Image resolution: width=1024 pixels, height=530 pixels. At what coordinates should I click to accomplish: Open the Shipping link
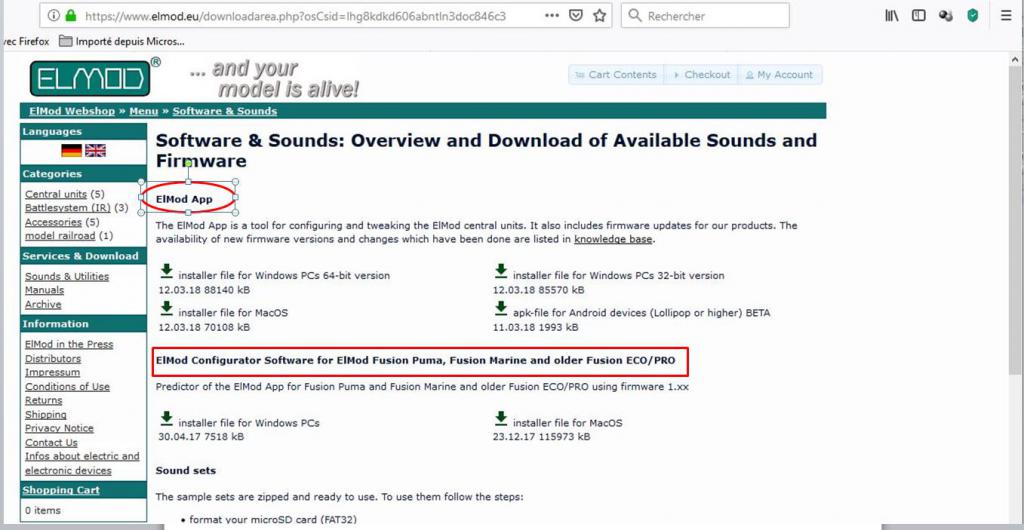pos(46,415)
